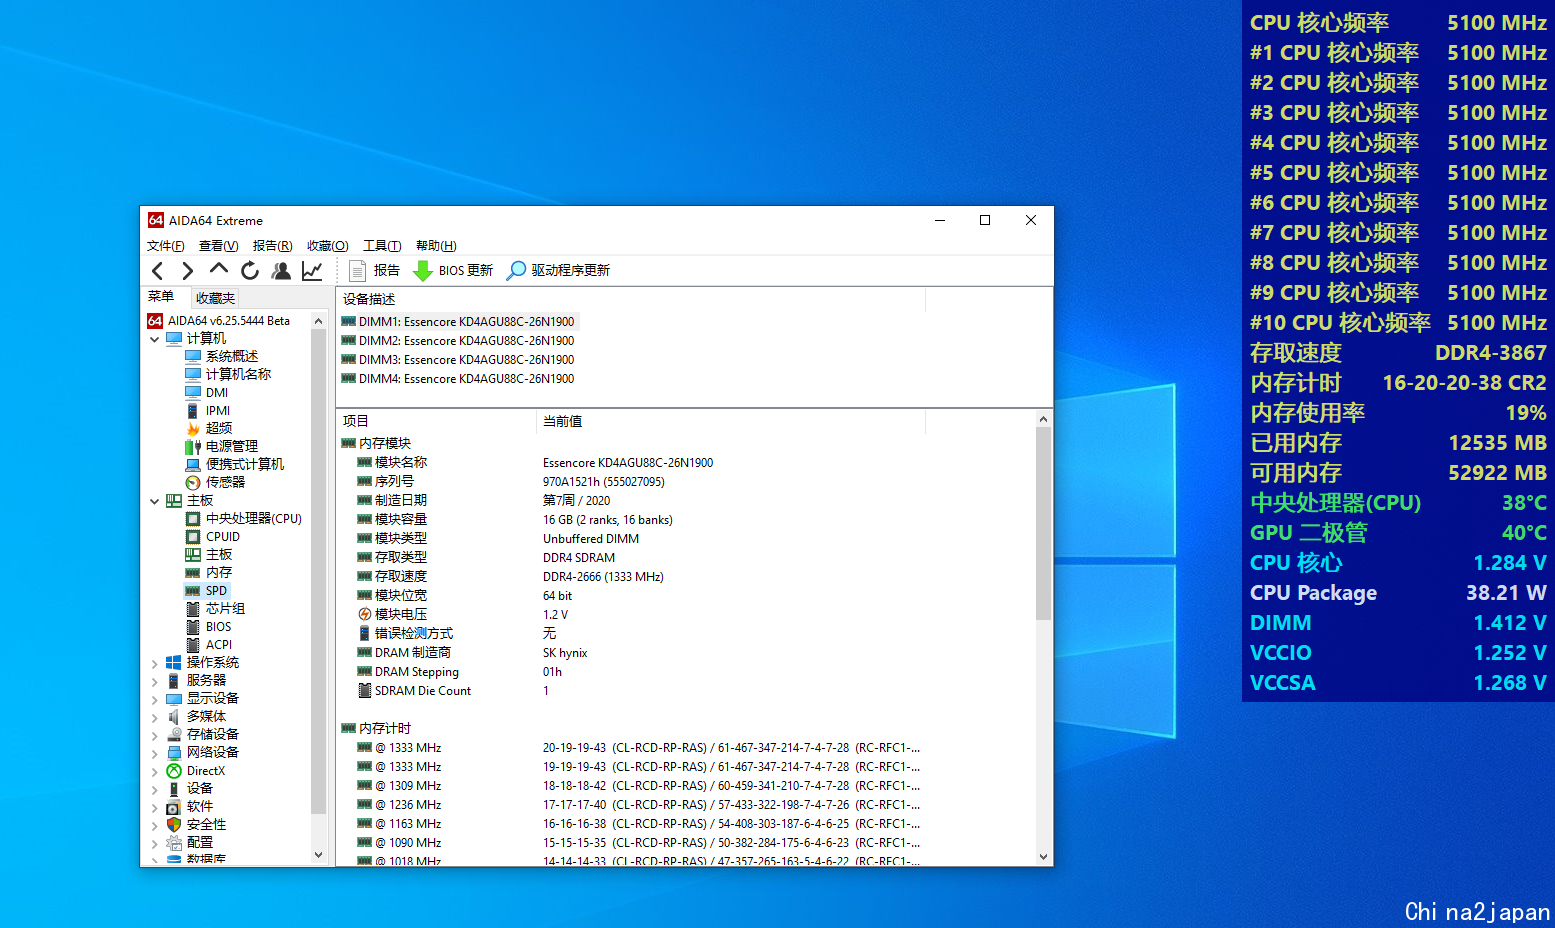1555x928 pixels.
Task: Click the AIDA64 v6.25.5444 Beta root node
Action: click(x=219, y=321)
